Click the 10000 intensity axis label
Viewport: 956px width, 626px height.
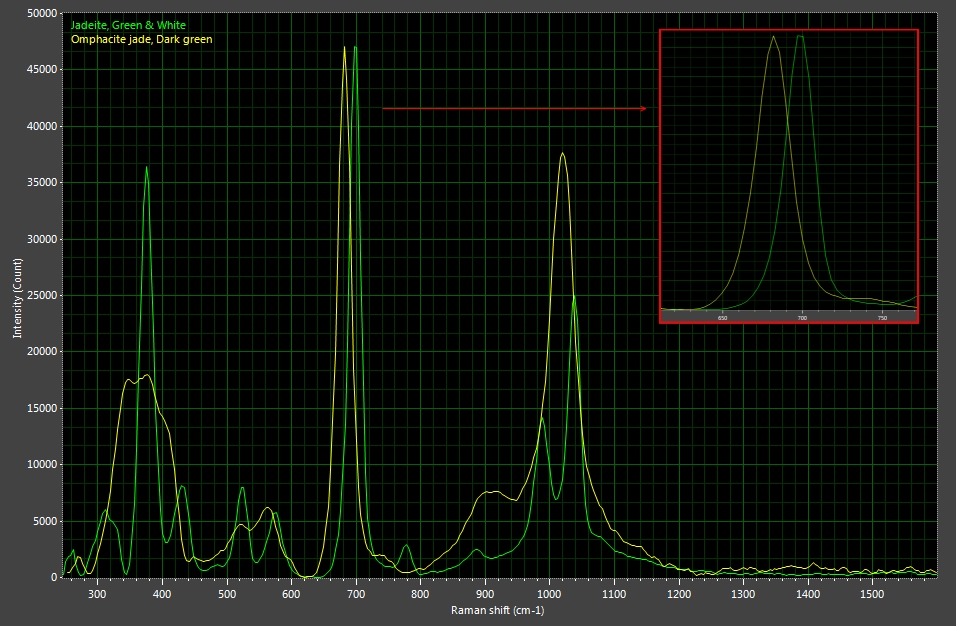(43, 464)
